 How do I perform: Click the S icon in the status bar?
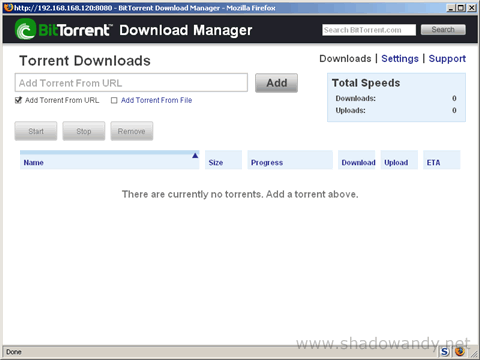pos(445,352)
